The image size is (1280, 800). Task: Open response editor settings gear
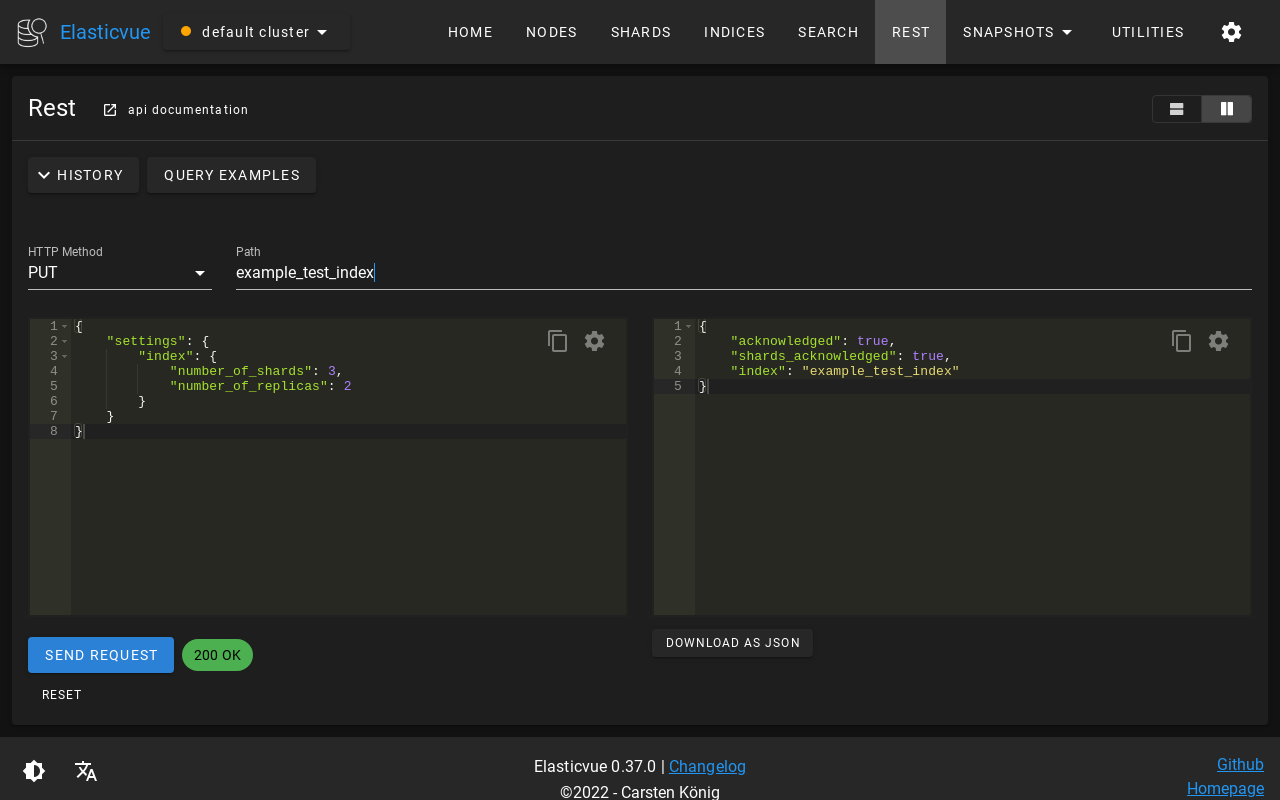[x=1219, y=341]
